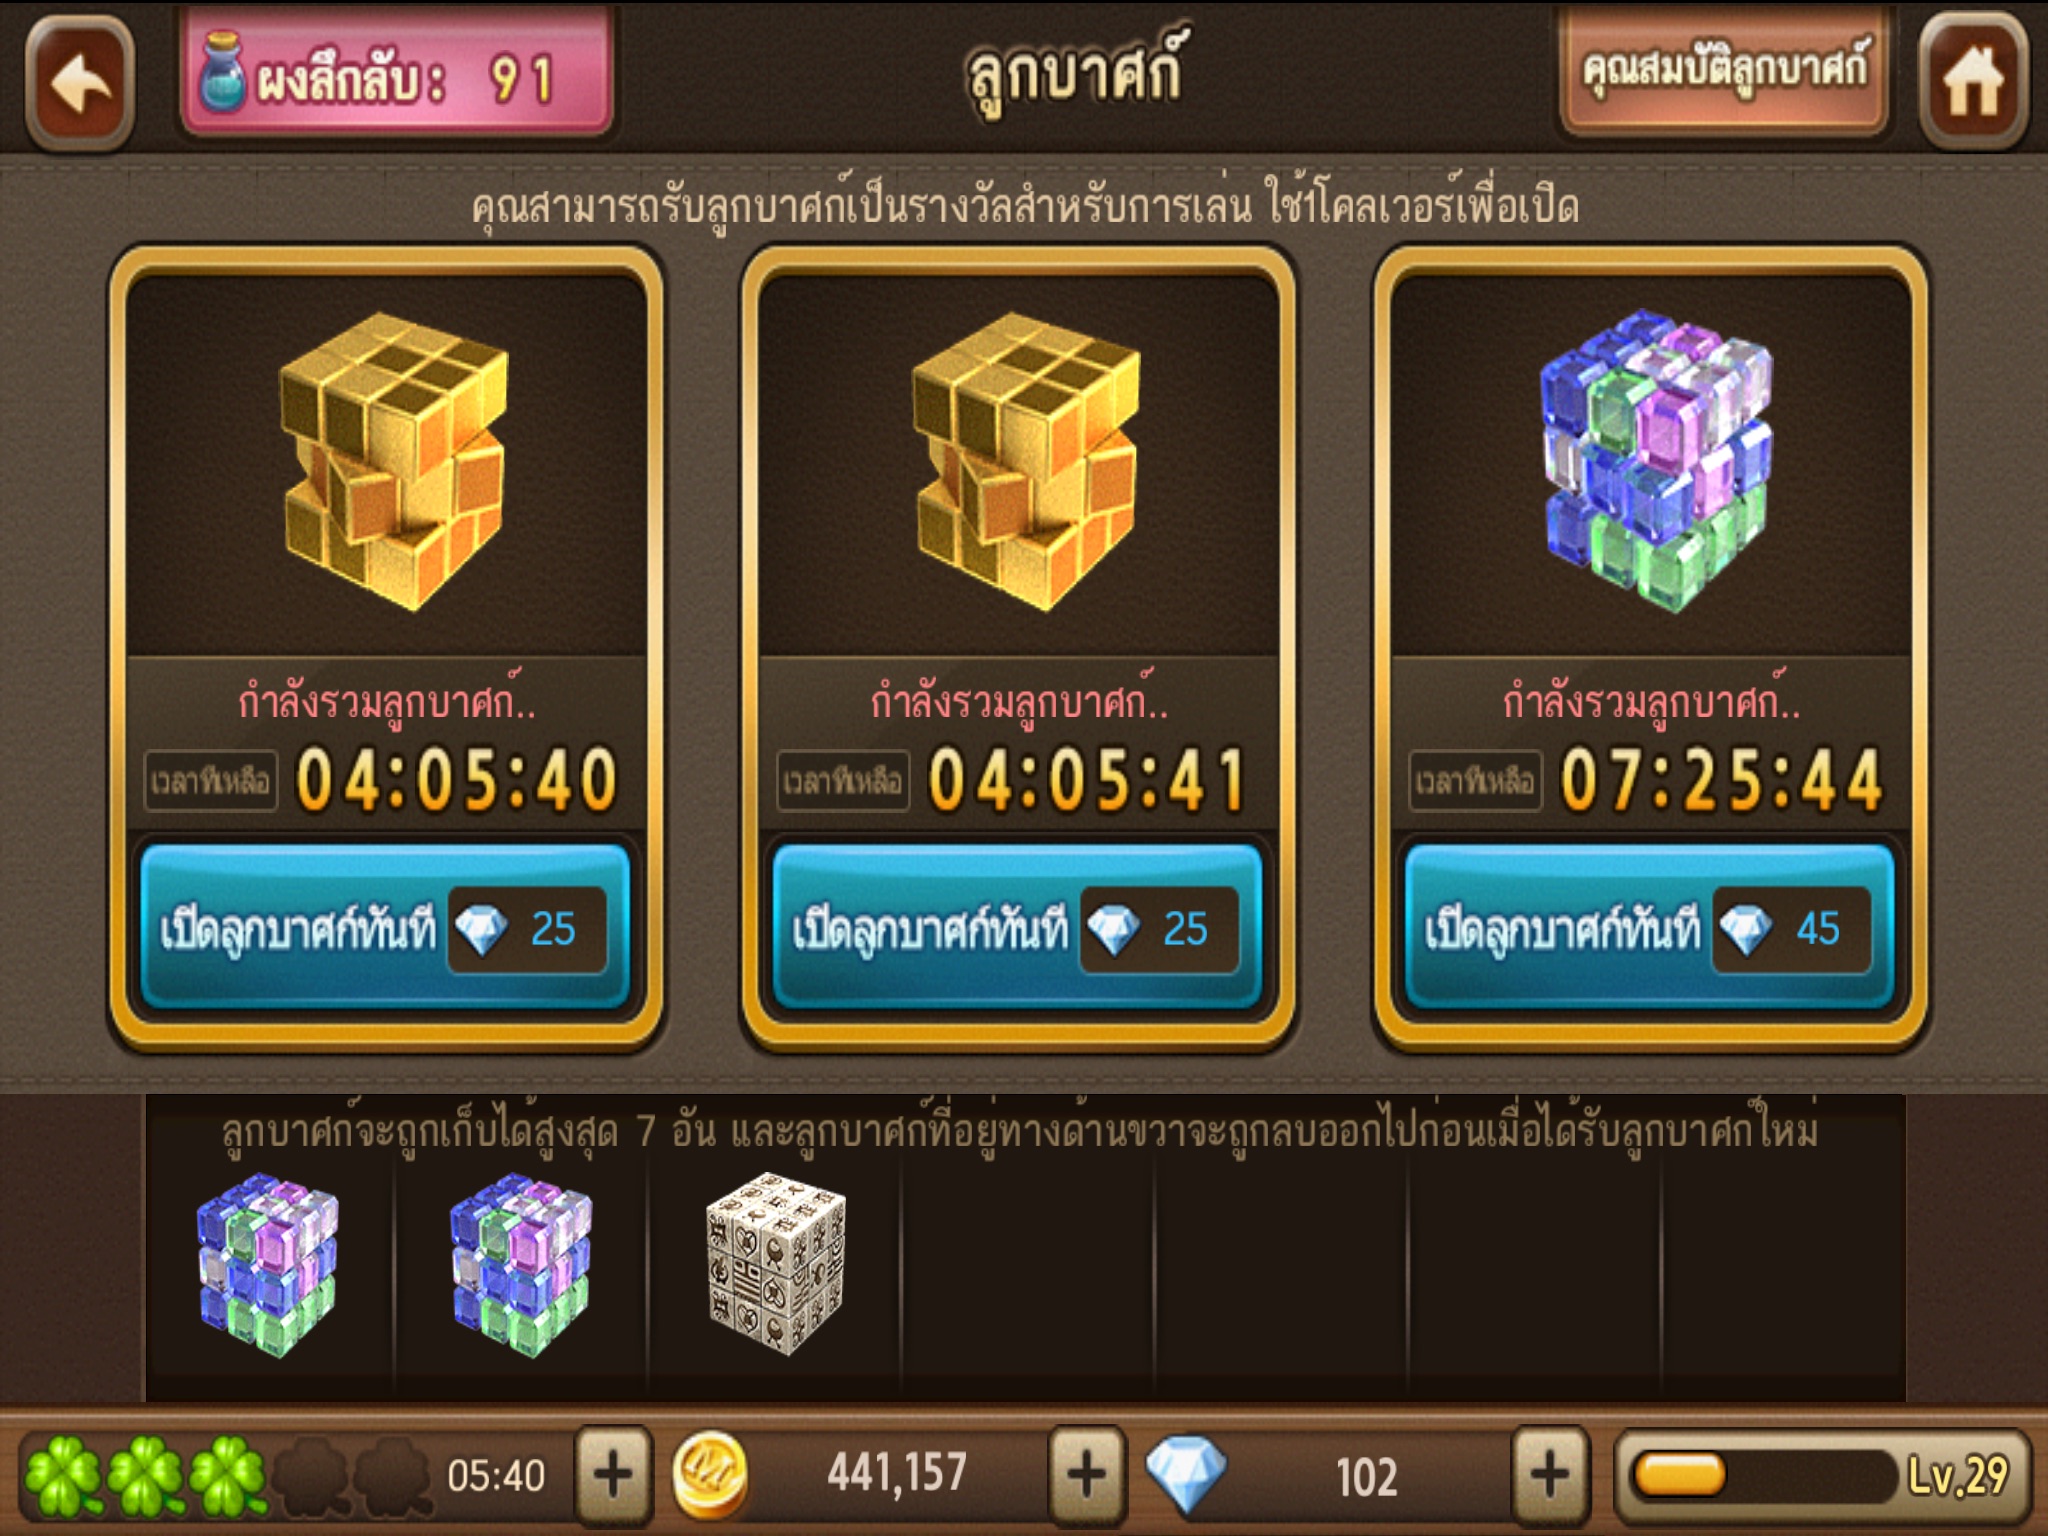Tap the back arrow icon
The height and width of the screenshot is (1536, 2048).
(x=80, y=82)
